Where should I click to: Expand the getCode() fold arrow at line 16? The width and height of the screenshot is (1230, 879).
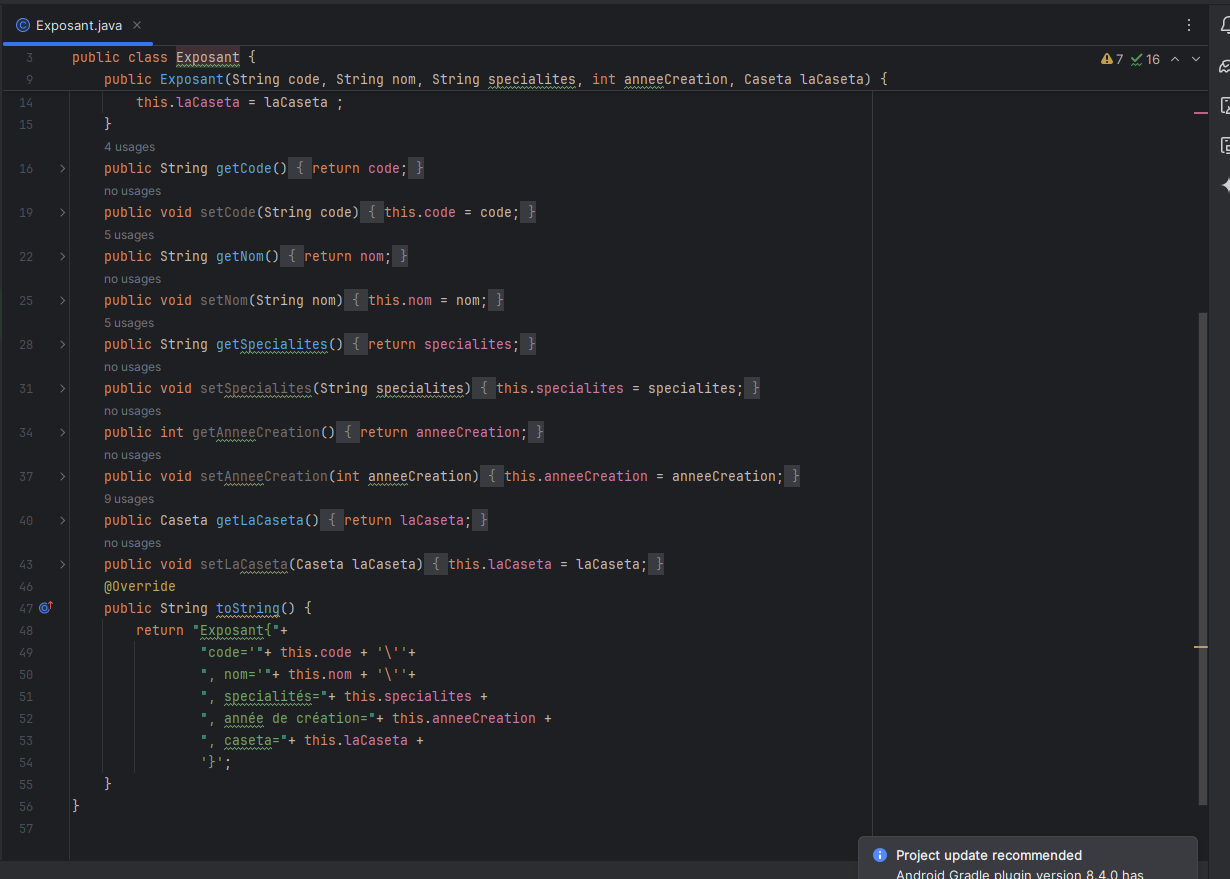[62, 169]
